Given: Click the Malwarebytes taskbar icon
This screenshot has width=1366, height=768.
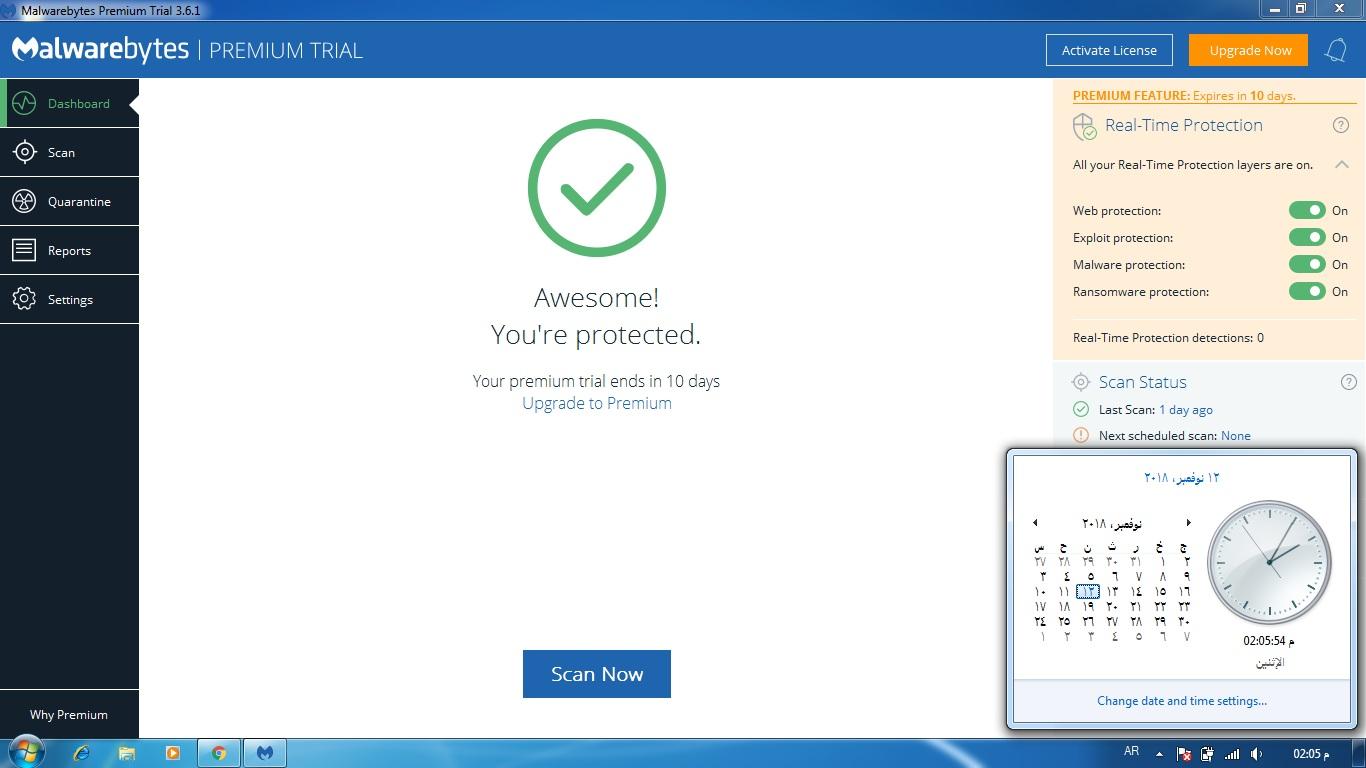Looking at the screenshot, I should pyautogui.click(x=265, y=753).
